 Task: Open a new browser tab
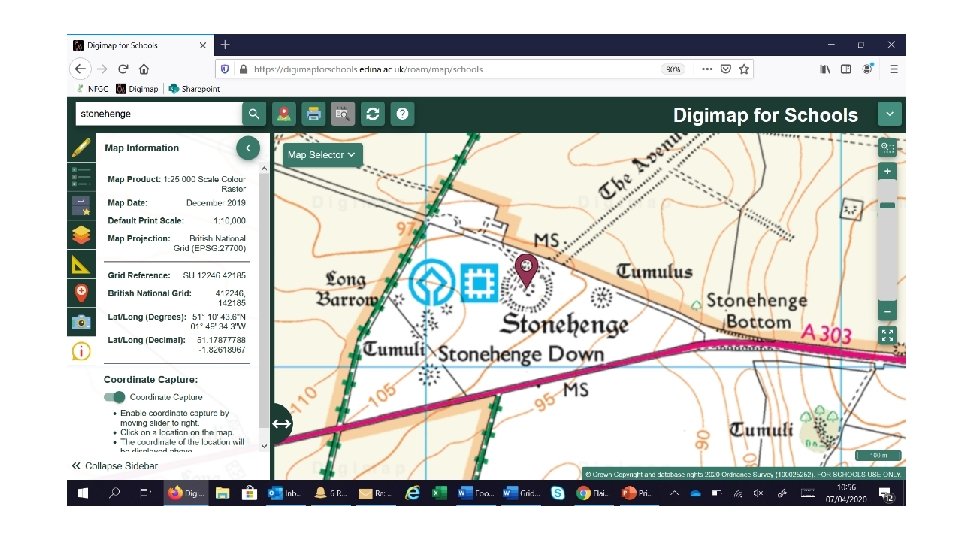[x=225, y=45]
